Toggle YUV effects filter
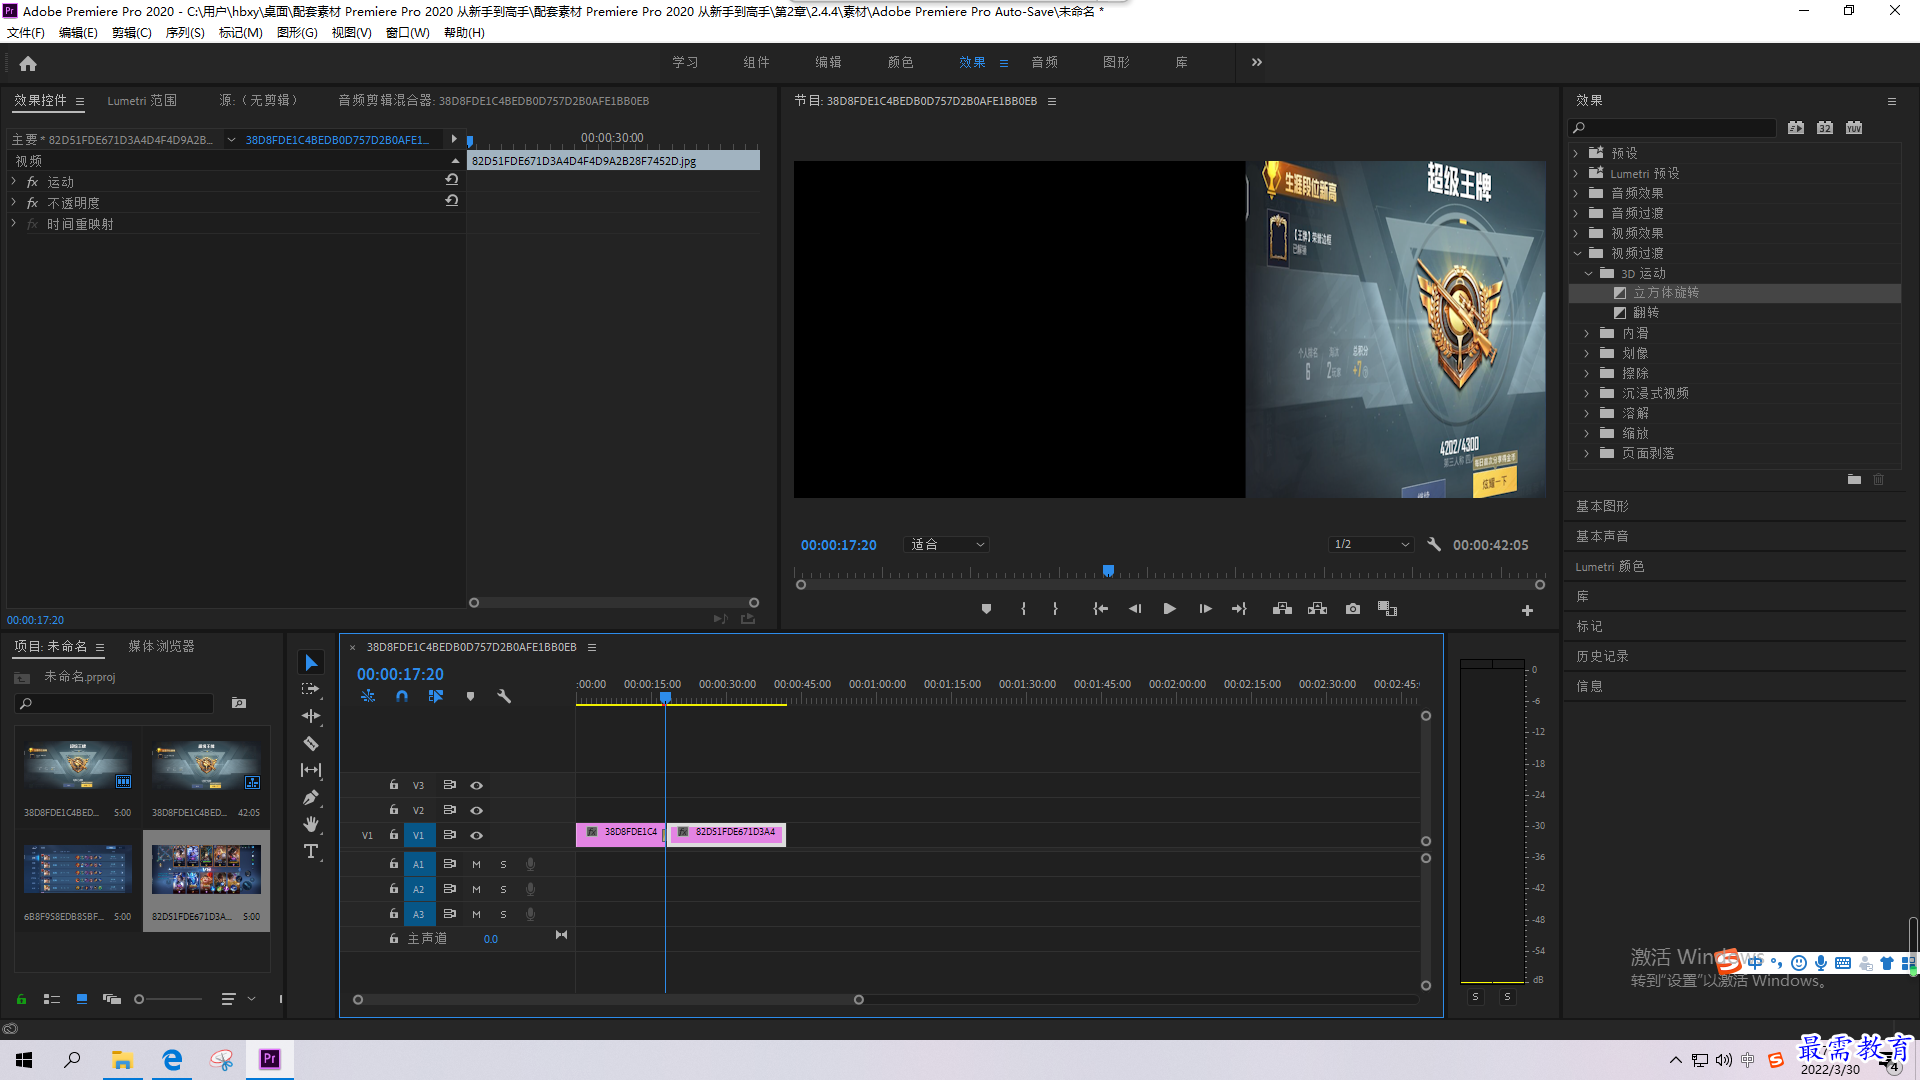The height and width of the screenshot is (1080, 1920). click(x=1854, y=128)
